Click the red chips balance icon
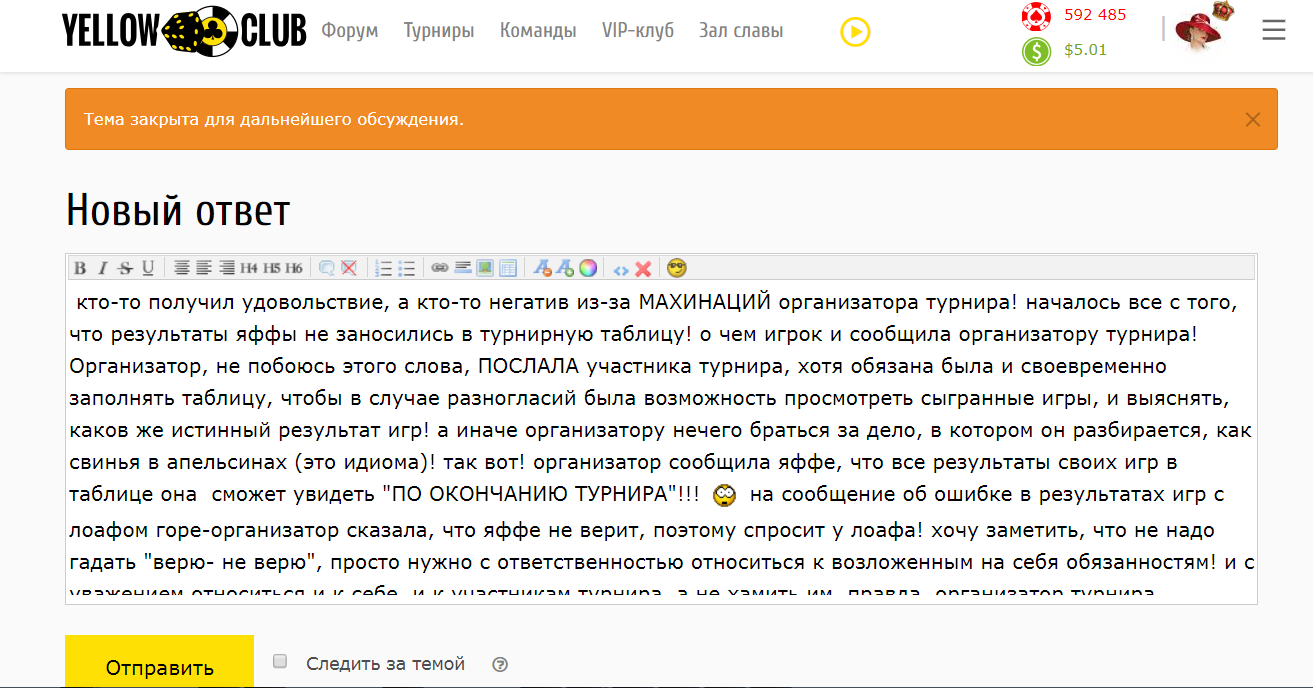 pos(1036,16)
